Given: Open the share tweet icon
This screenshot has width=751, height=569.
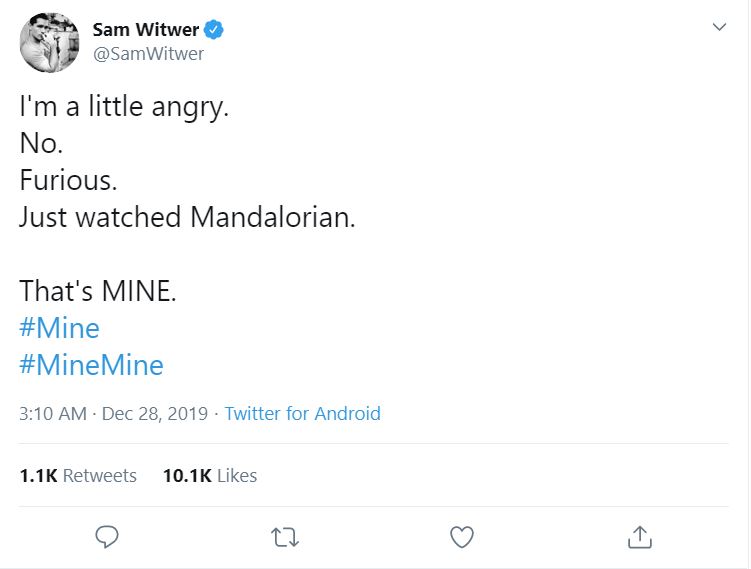Looking at the screenshot, I should pos(639,537).
